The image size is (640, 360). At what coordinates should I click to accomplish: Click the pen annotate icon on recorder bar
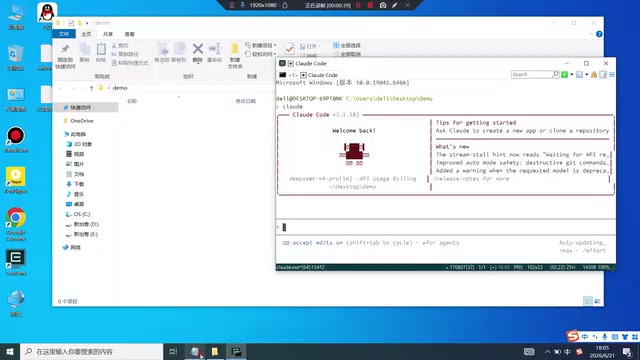tap(395, 5)
